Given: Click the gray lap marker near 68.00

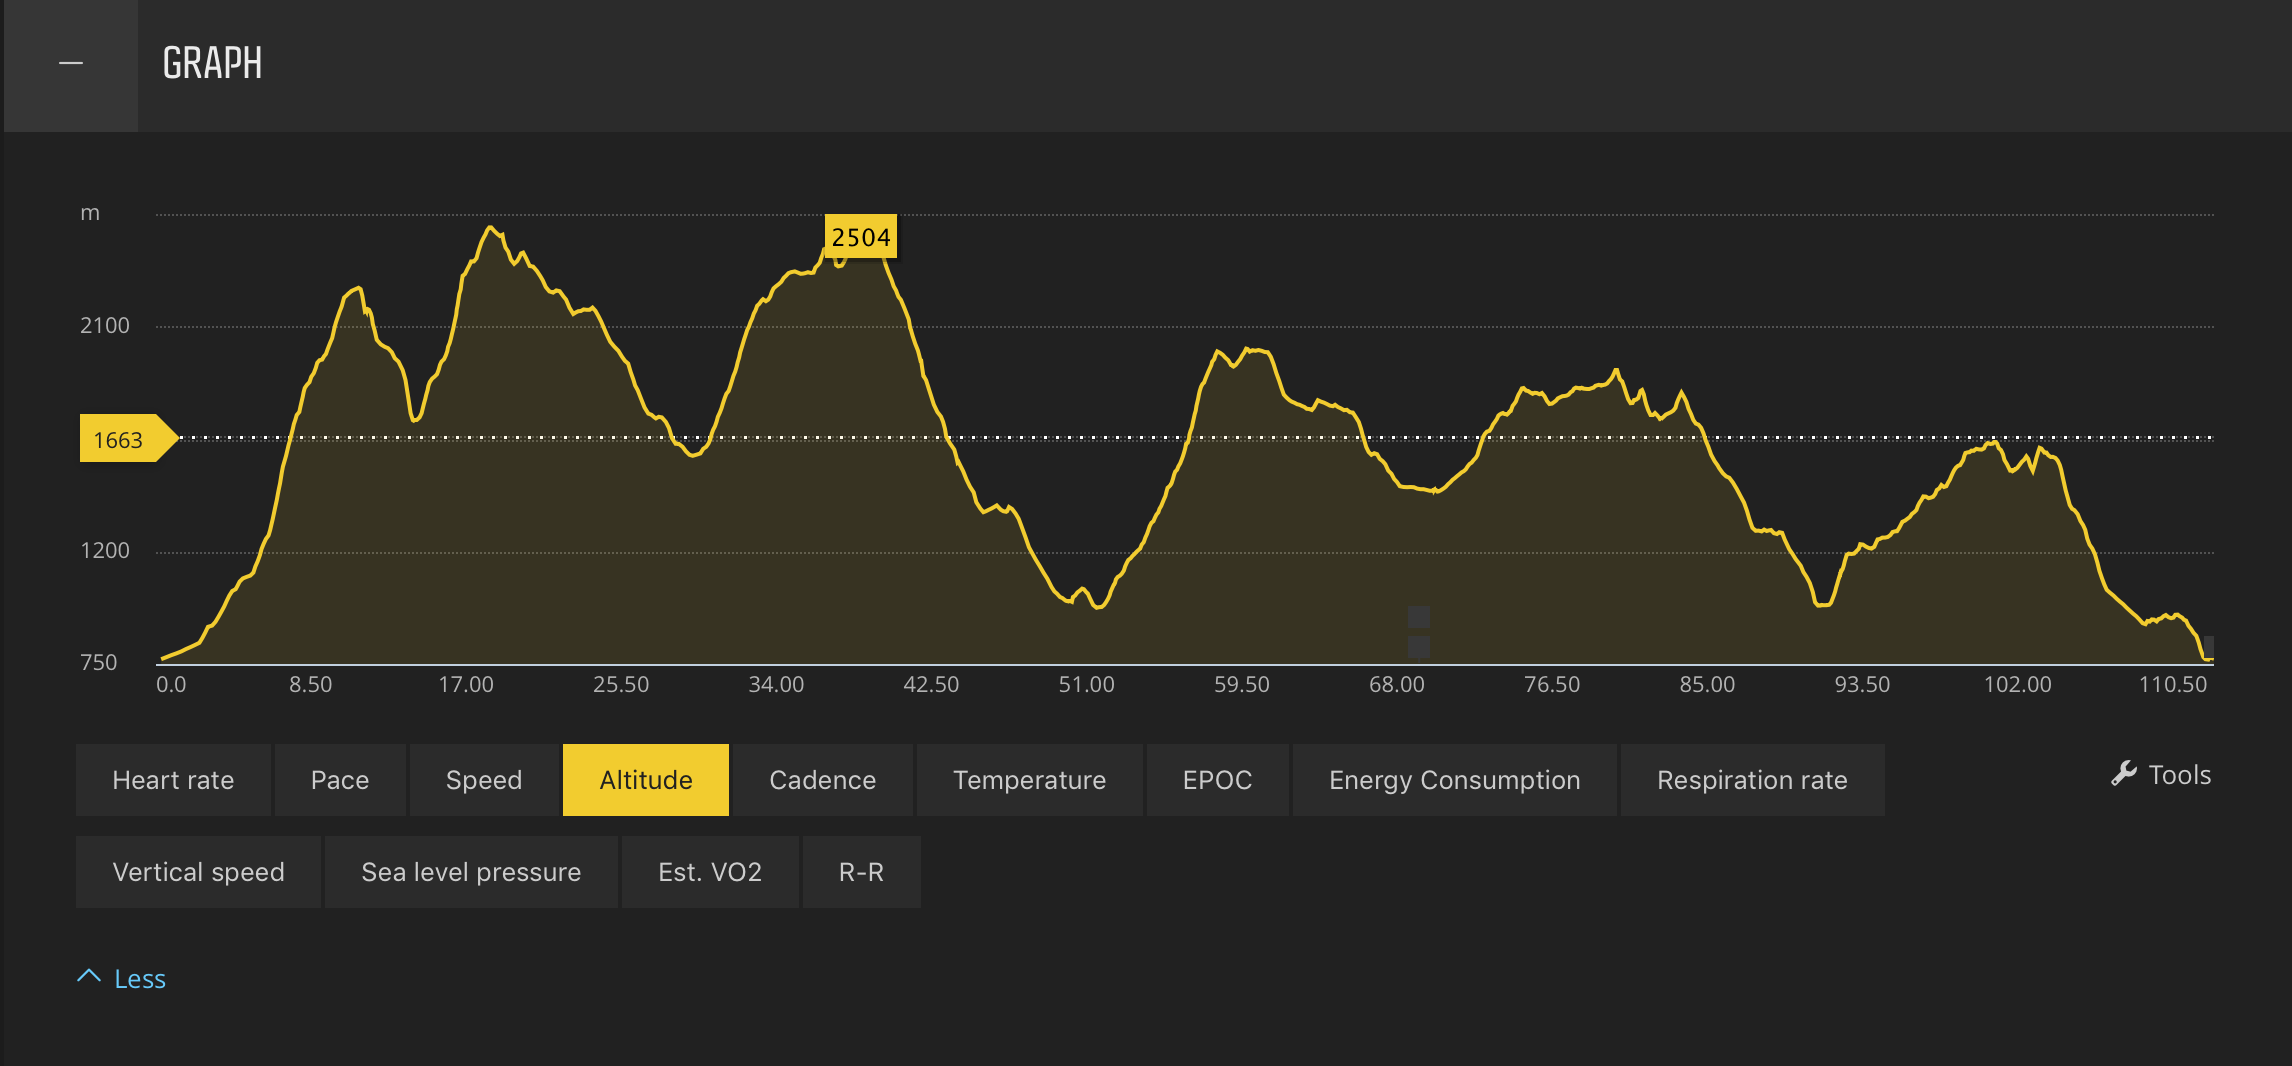Looking at the screenshot, I should [x=1418, y=632].
